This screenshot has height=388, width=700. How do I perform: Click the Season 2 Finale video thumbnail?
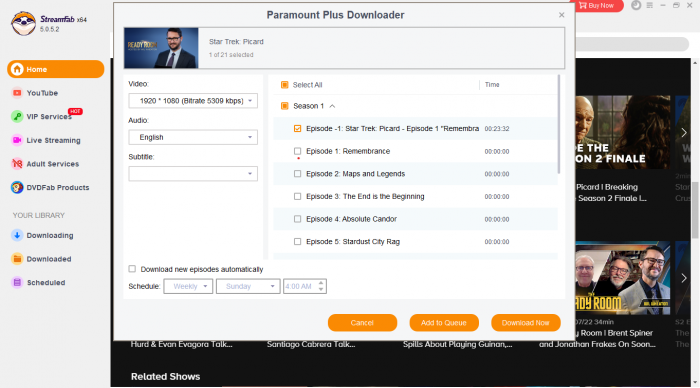(622, 132)
